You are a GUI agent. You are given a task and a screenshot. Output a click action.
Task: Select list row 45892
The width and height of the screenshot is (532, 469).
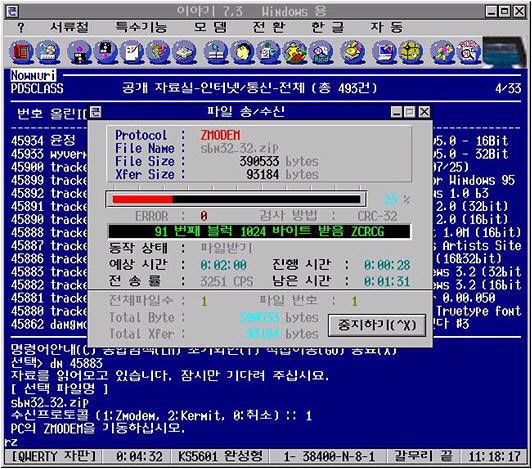tap(49, 193)
